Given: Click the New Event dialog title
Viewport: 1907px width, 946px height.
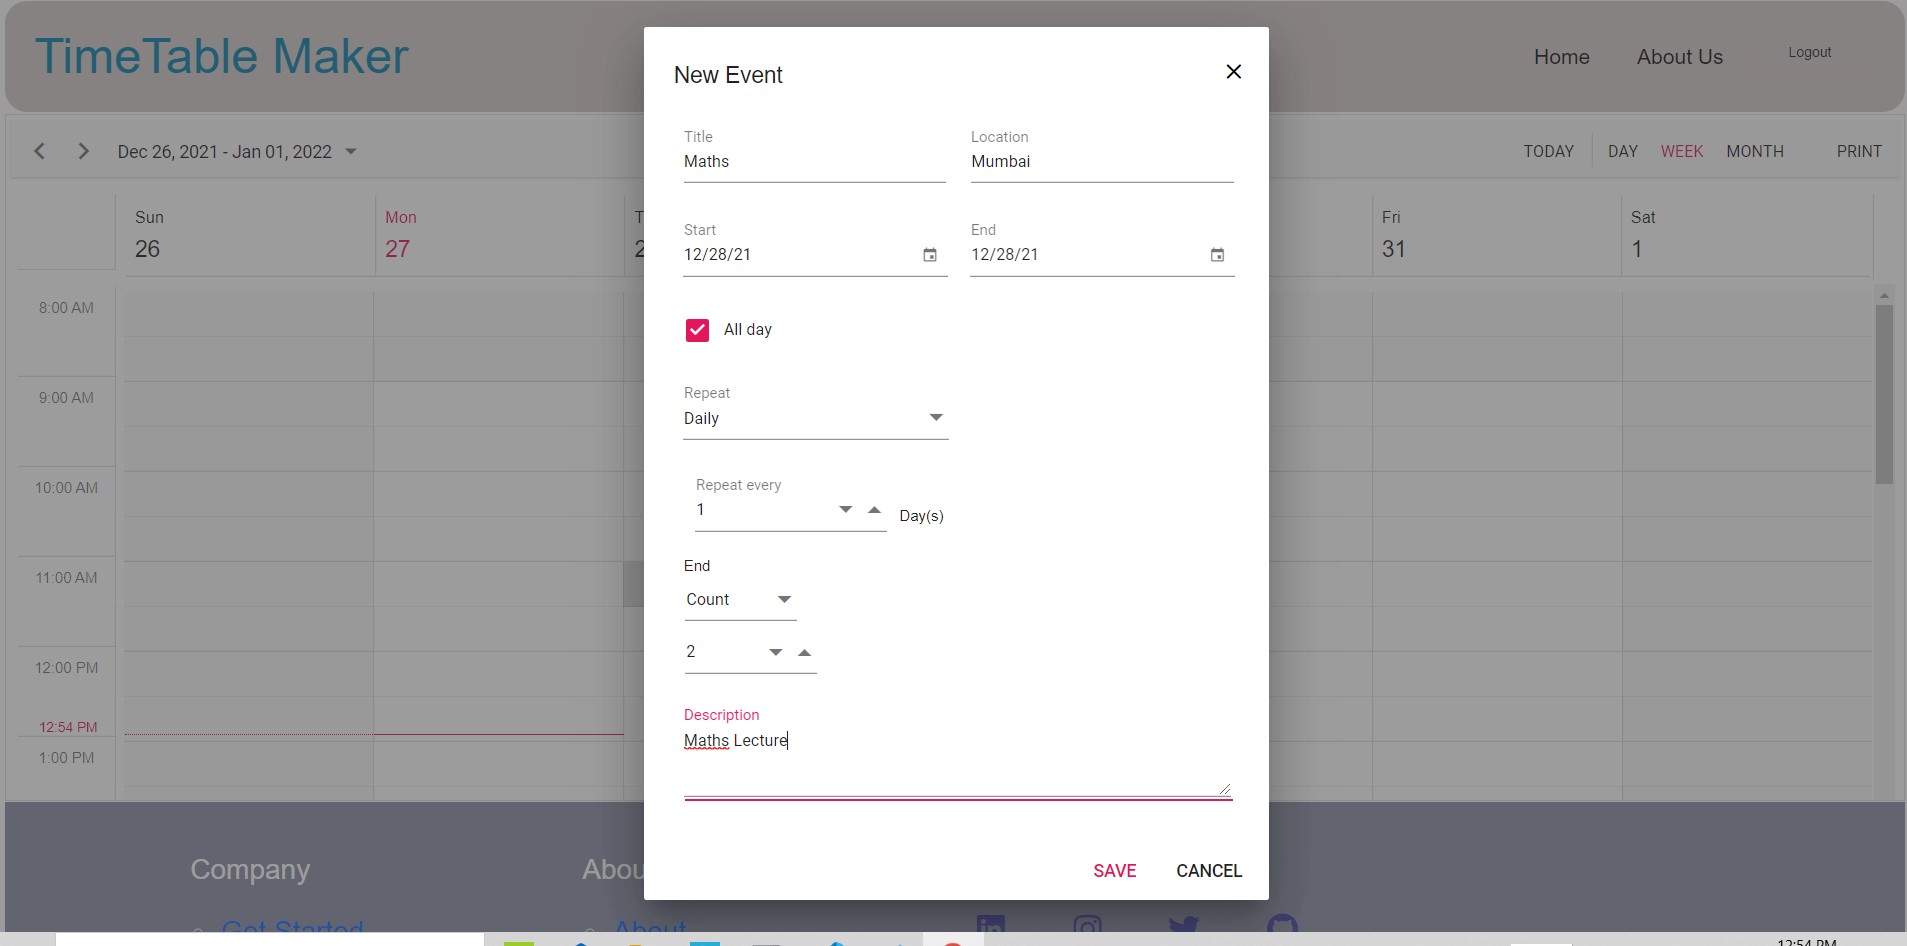Looking at the screenshot, I should 728,75.
